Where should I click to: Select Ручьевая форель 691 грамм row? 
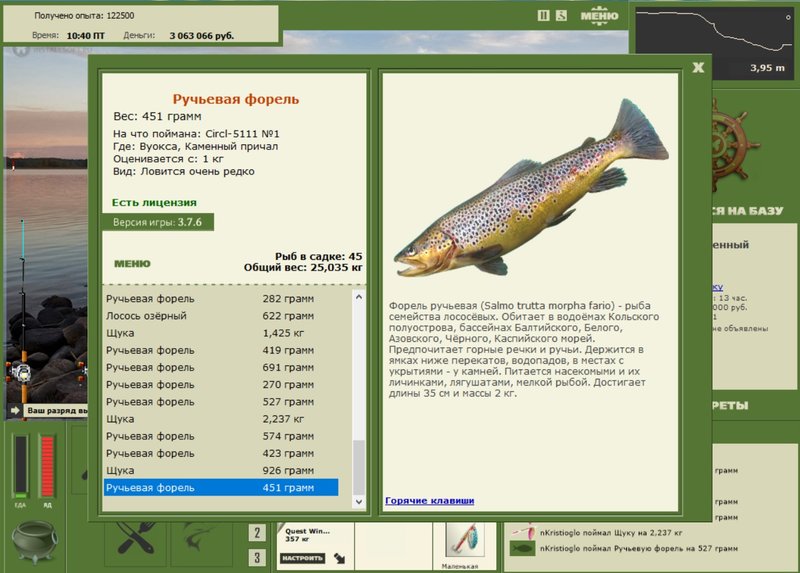click(221, 367)
